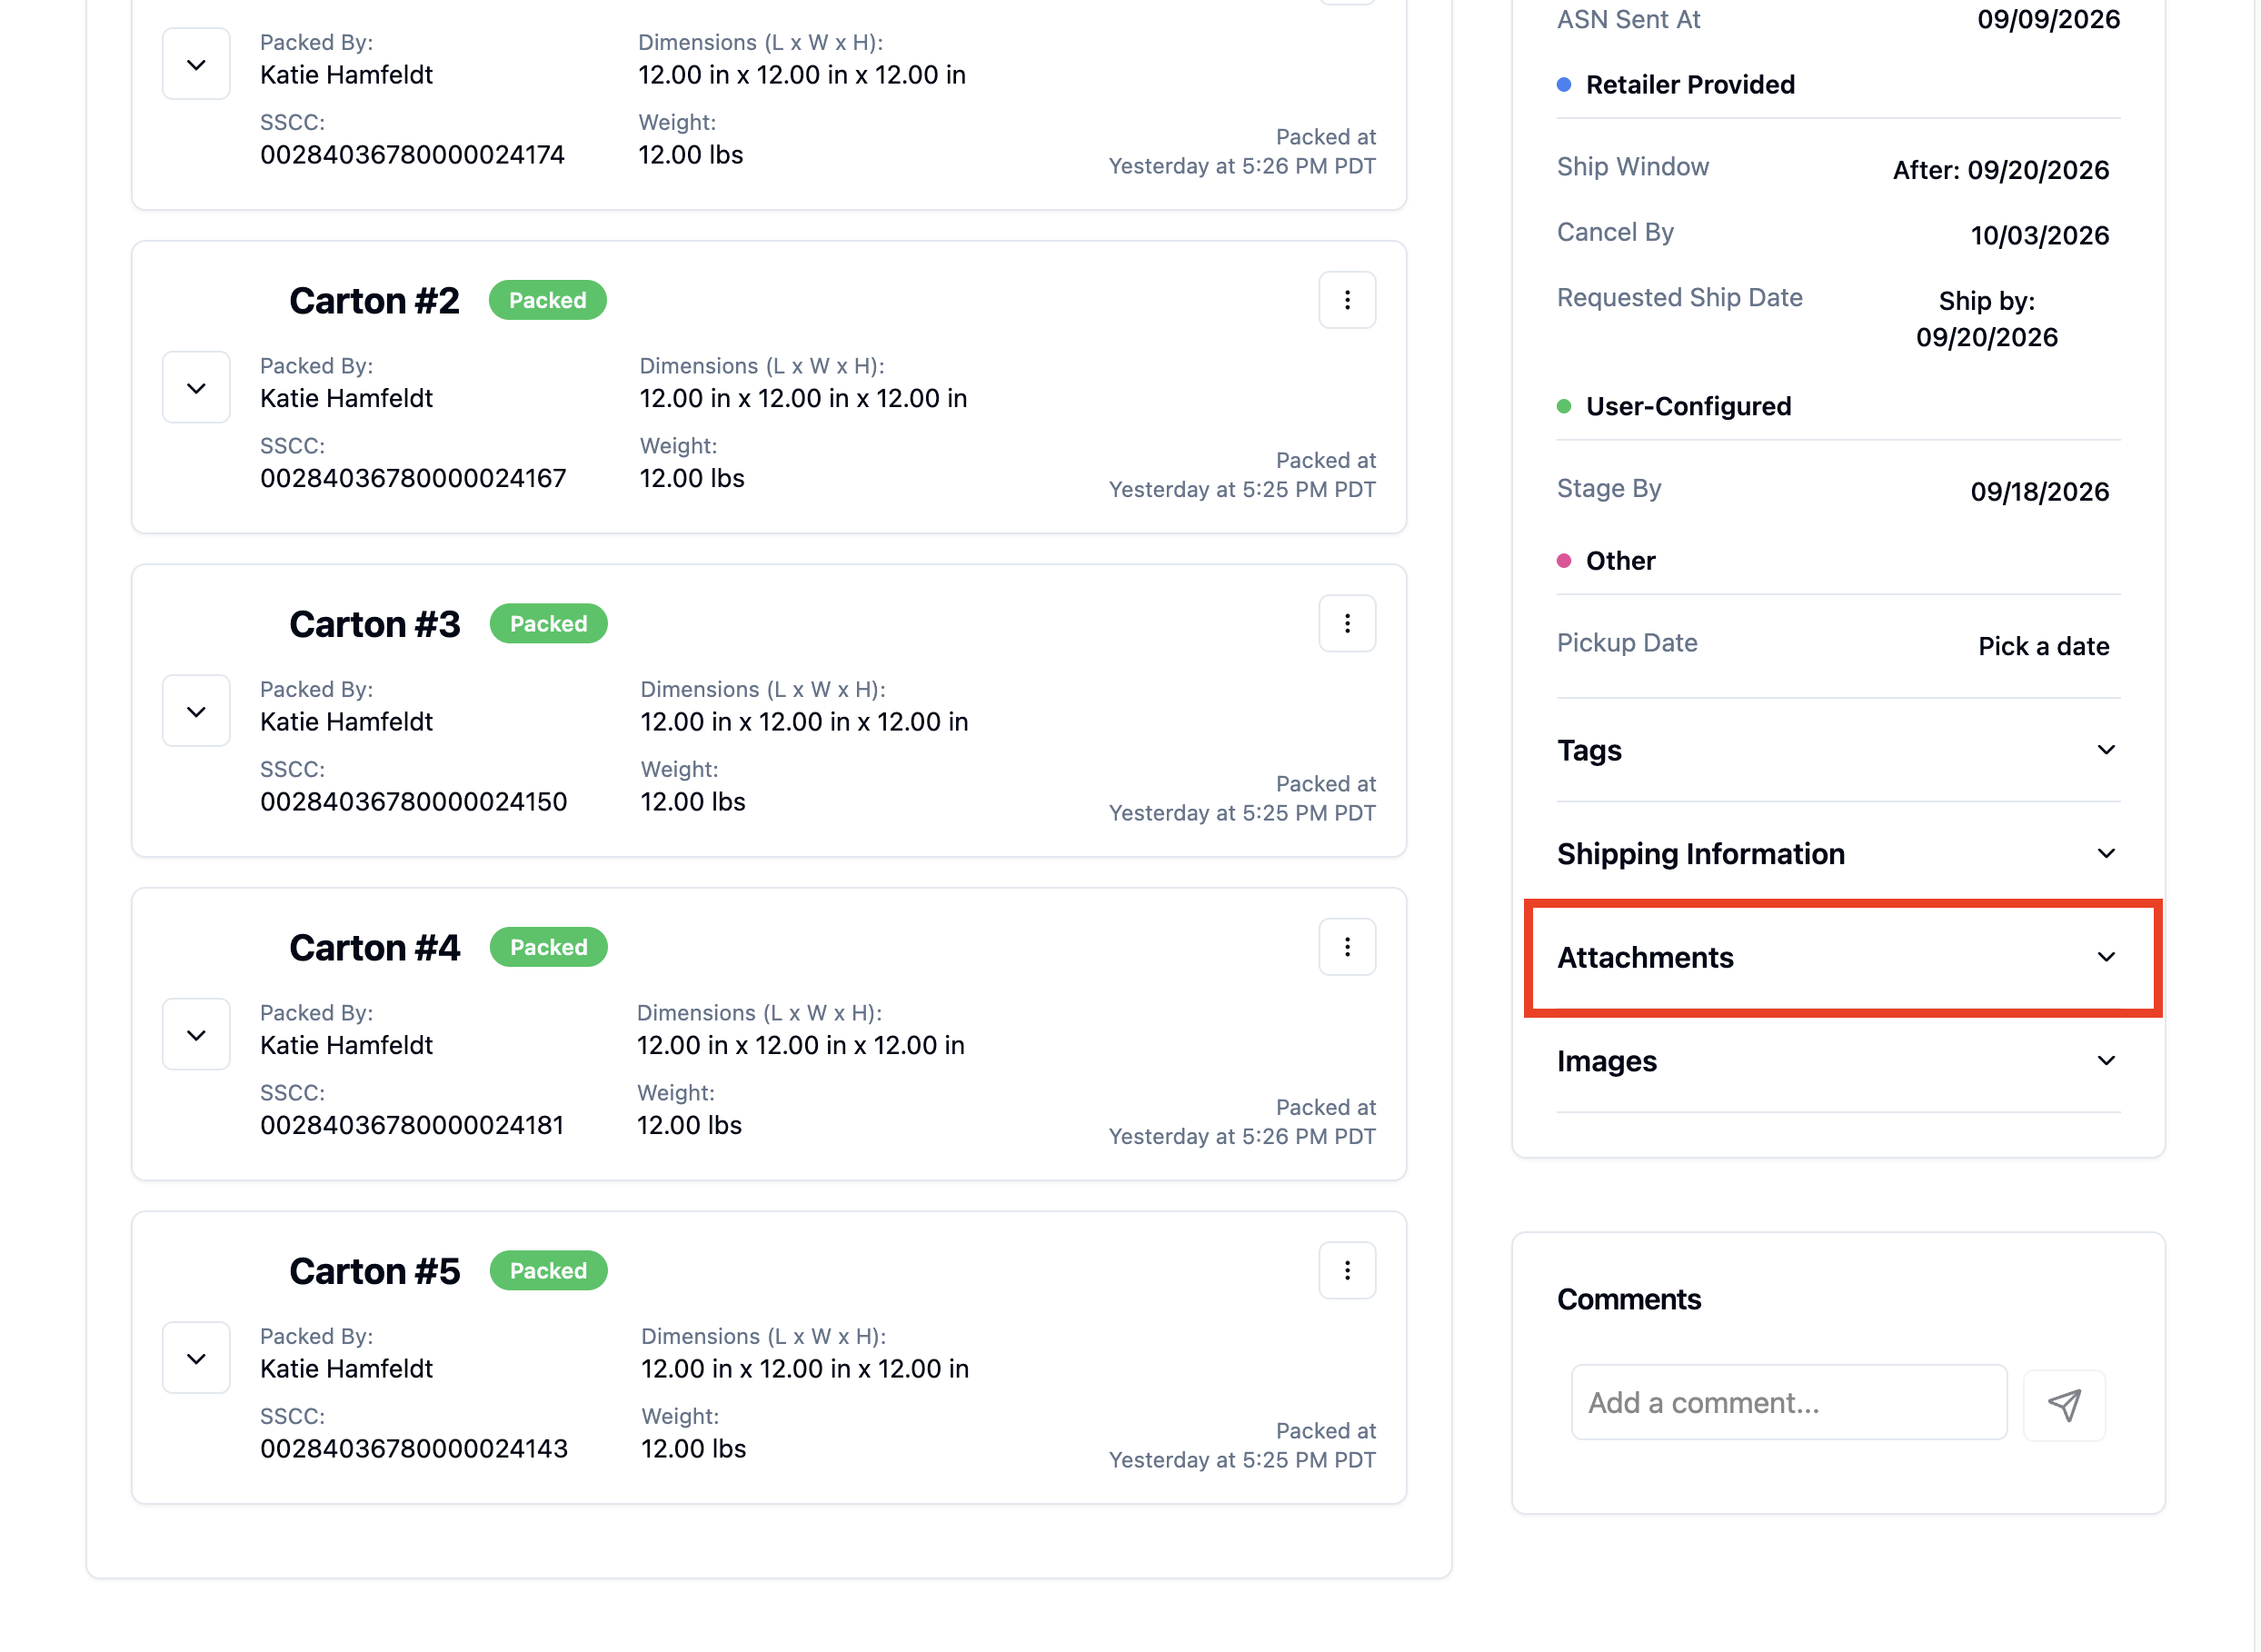Image resolution: width=2261 pixels, height=1652 pixels.
Task: Click Carton #3 Packed status badge
Action: 548,623
